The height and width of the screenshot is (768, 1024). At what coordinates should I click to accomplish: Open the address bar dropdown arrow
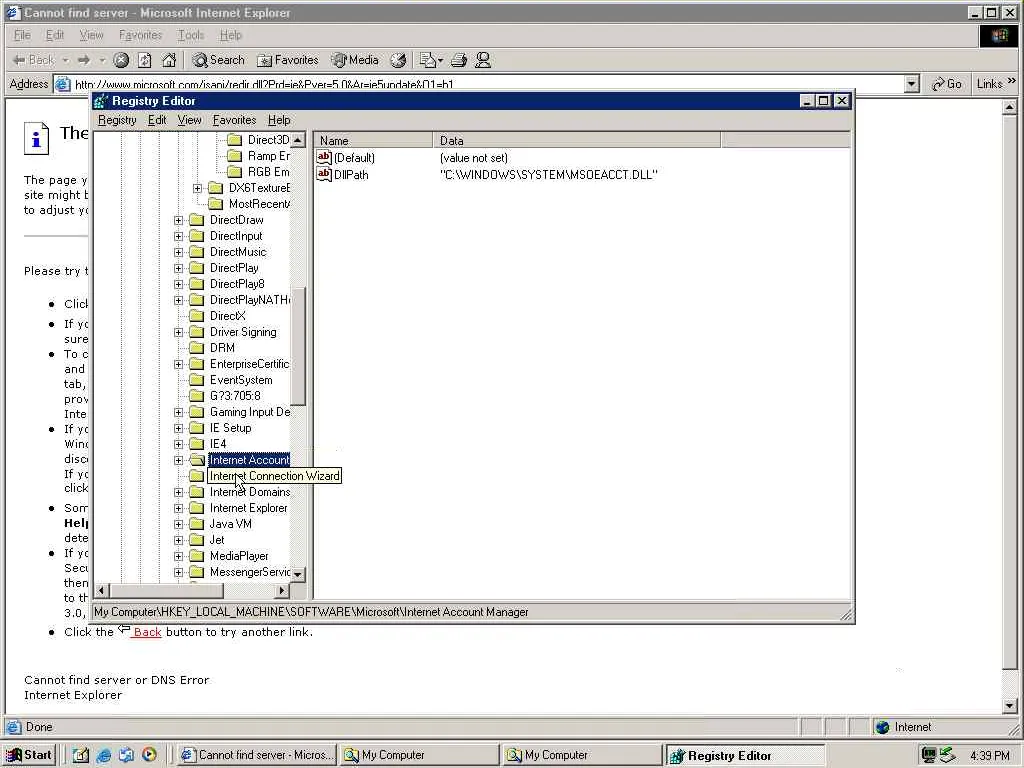[912, 84]
